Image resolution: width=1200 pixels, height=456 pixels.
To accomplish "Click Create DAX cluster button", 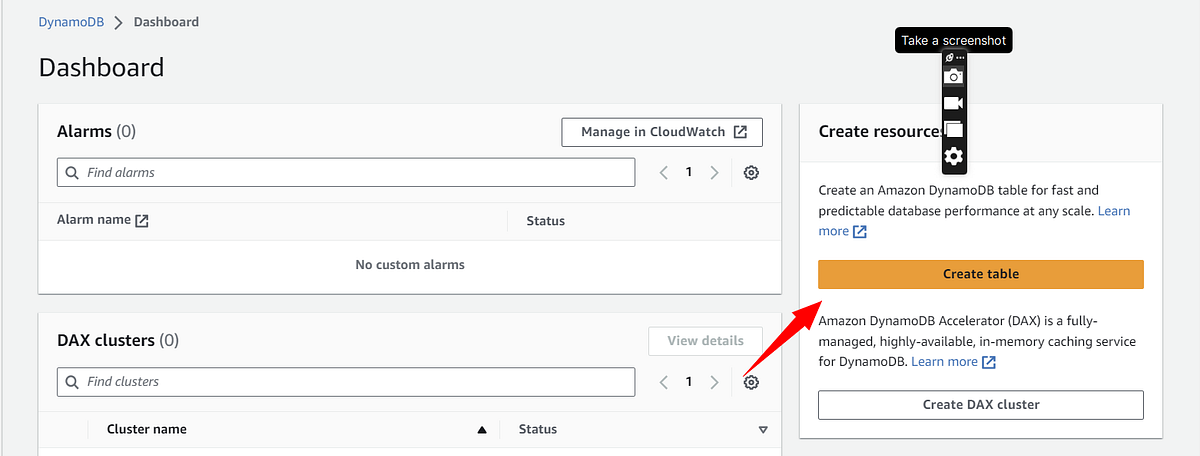I will coord(980,405).
